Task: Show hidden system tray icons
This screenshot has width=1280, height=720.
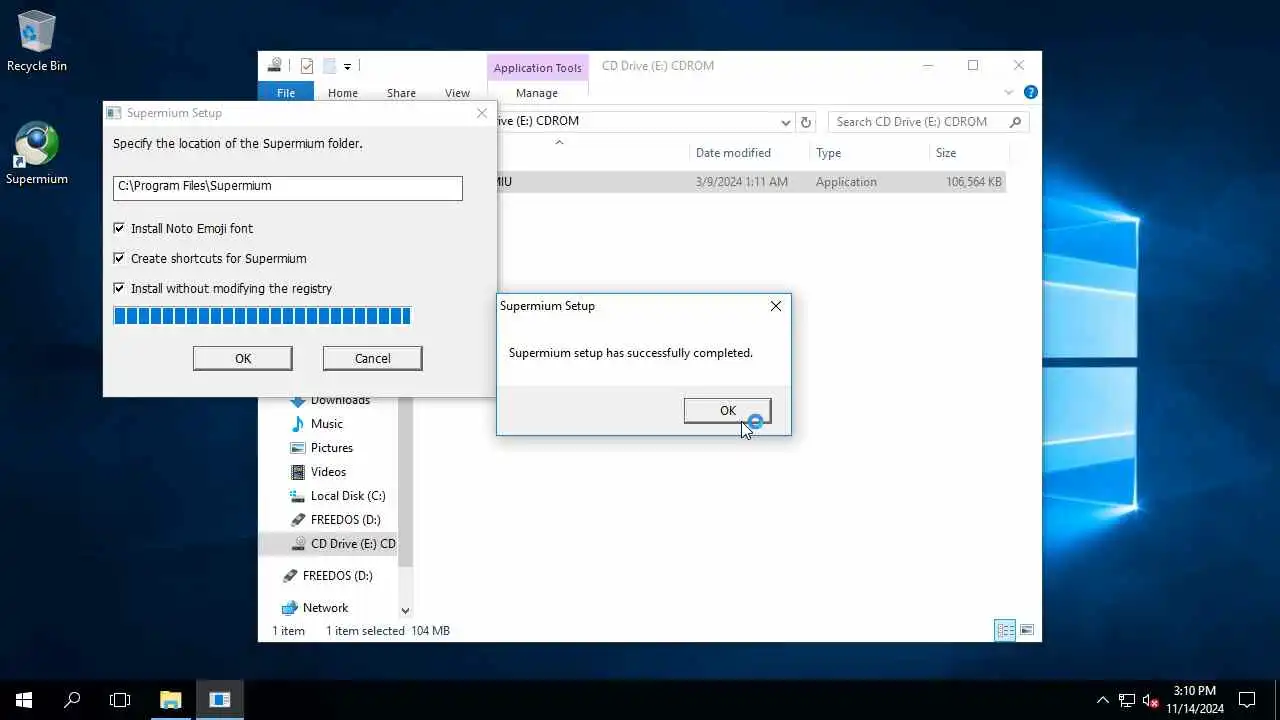Action: pos(1103,700)
